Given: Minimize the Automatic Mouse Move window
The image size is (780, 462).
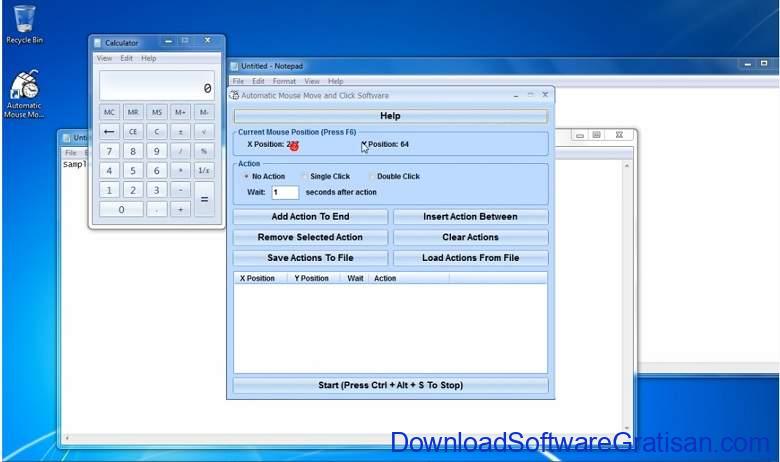Looking at the screenshot, I should point(516,95).
